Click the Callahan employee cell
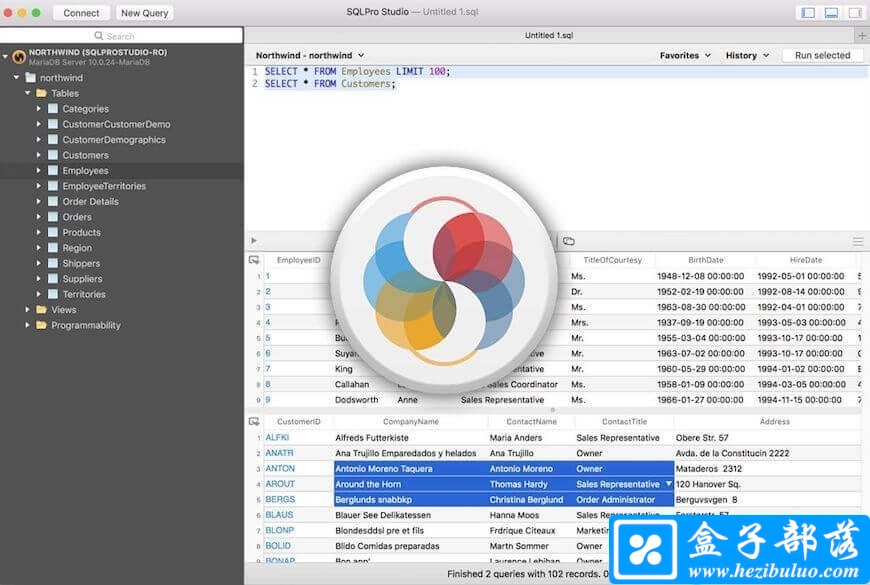The image size is (870, 585). click(352, 384)
